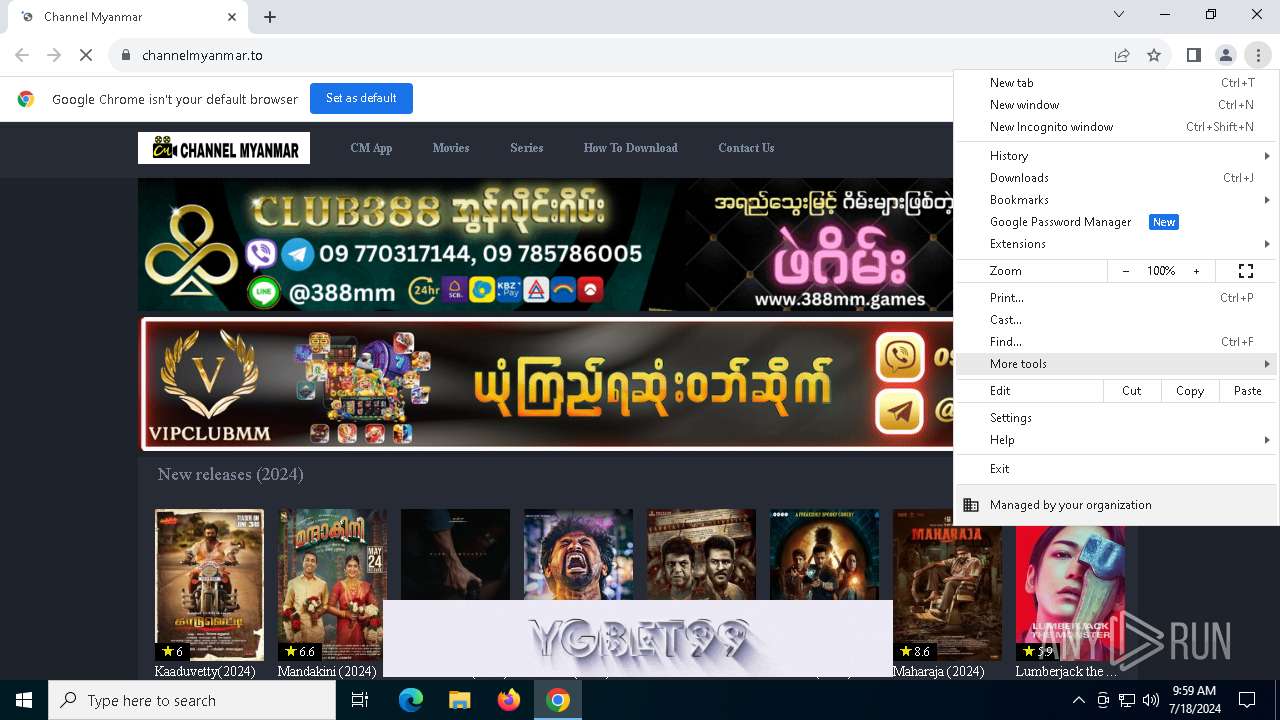The width and height of the screenshot is (1280, 720).
Task: Expand the More tools submenu
Action: [1117, 364]
